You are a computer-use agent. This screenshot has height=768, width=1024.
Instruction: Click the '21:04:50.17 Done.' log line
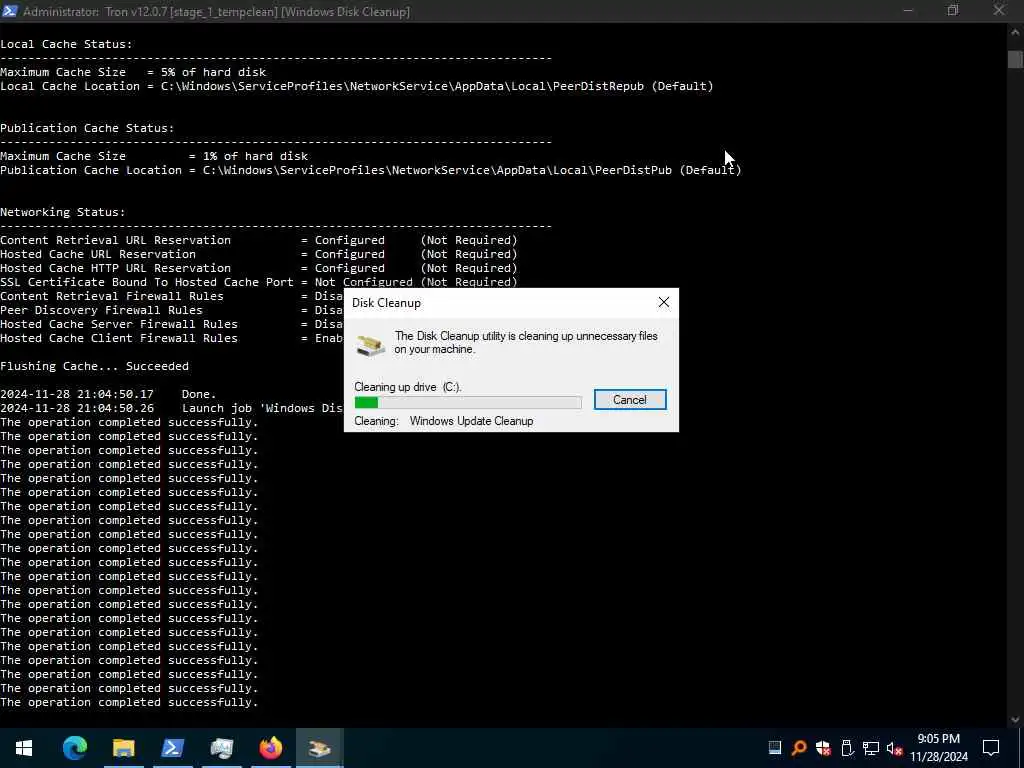click(x=108, y=394)
